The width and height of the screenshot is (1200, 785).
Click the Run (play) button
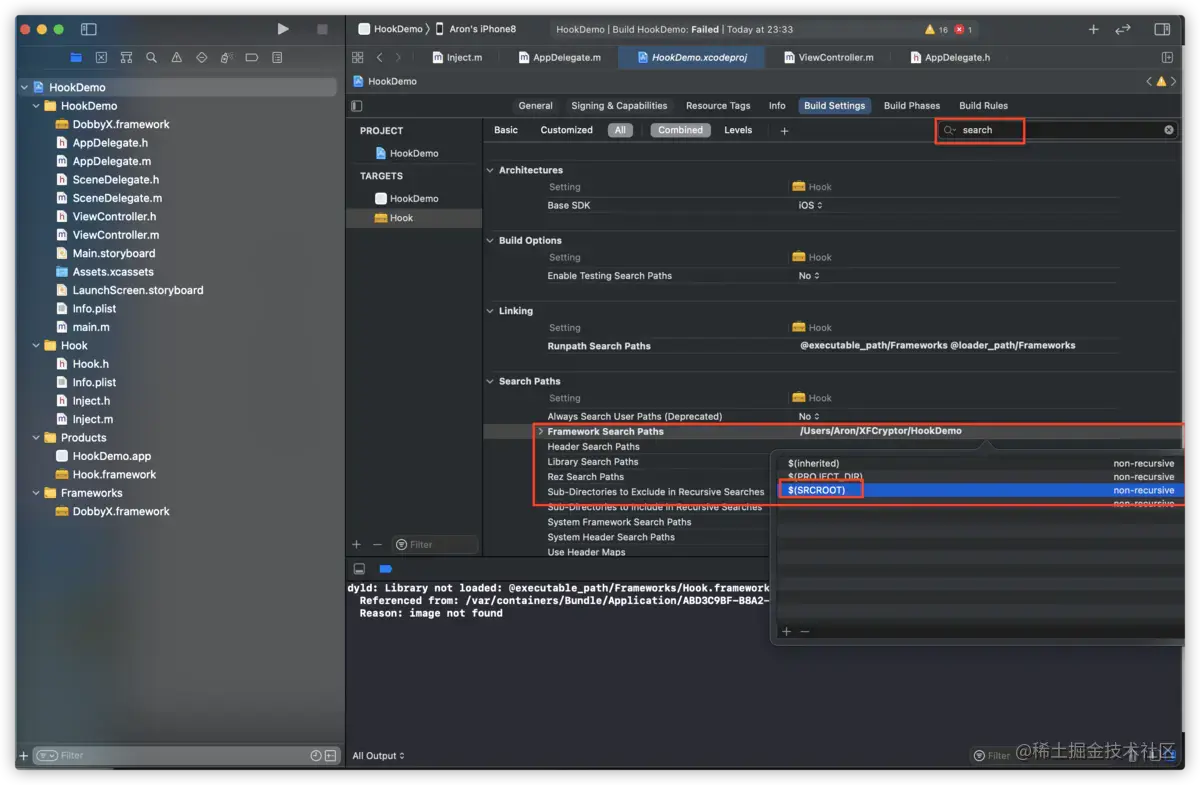(283, 29)
